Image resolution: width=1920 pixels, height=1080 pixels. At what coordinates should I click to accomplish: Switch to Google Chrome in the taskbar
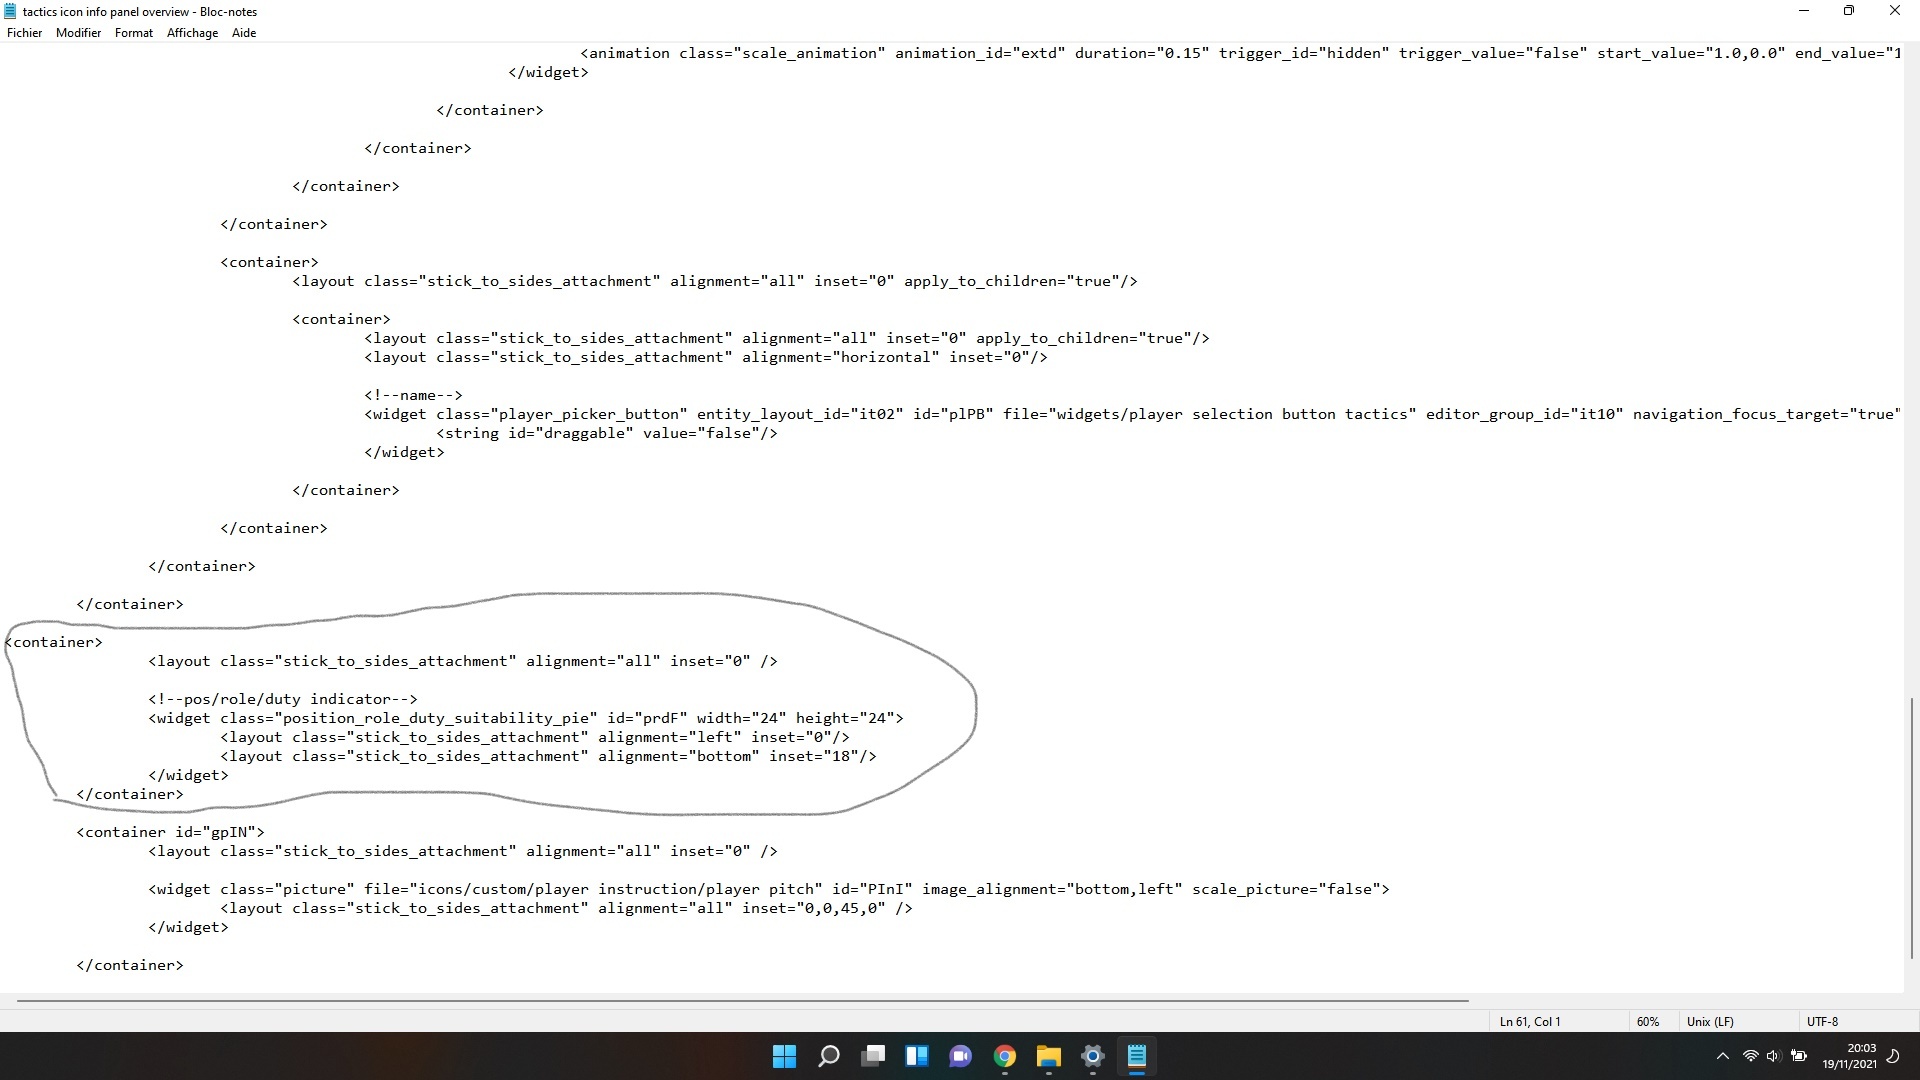point(1005,1056)
